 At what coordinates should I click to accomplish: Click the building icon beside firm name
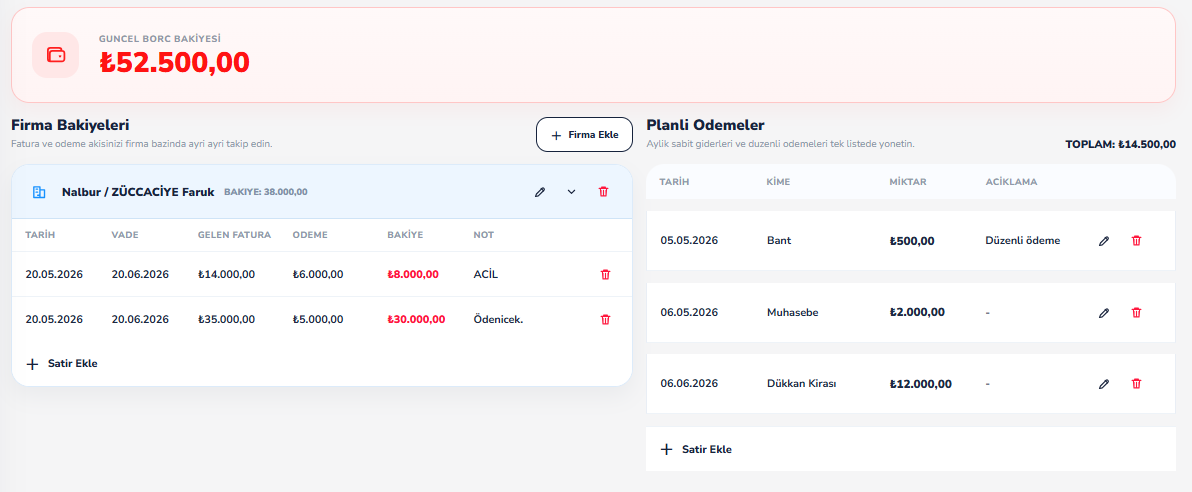tap(39, 192)
